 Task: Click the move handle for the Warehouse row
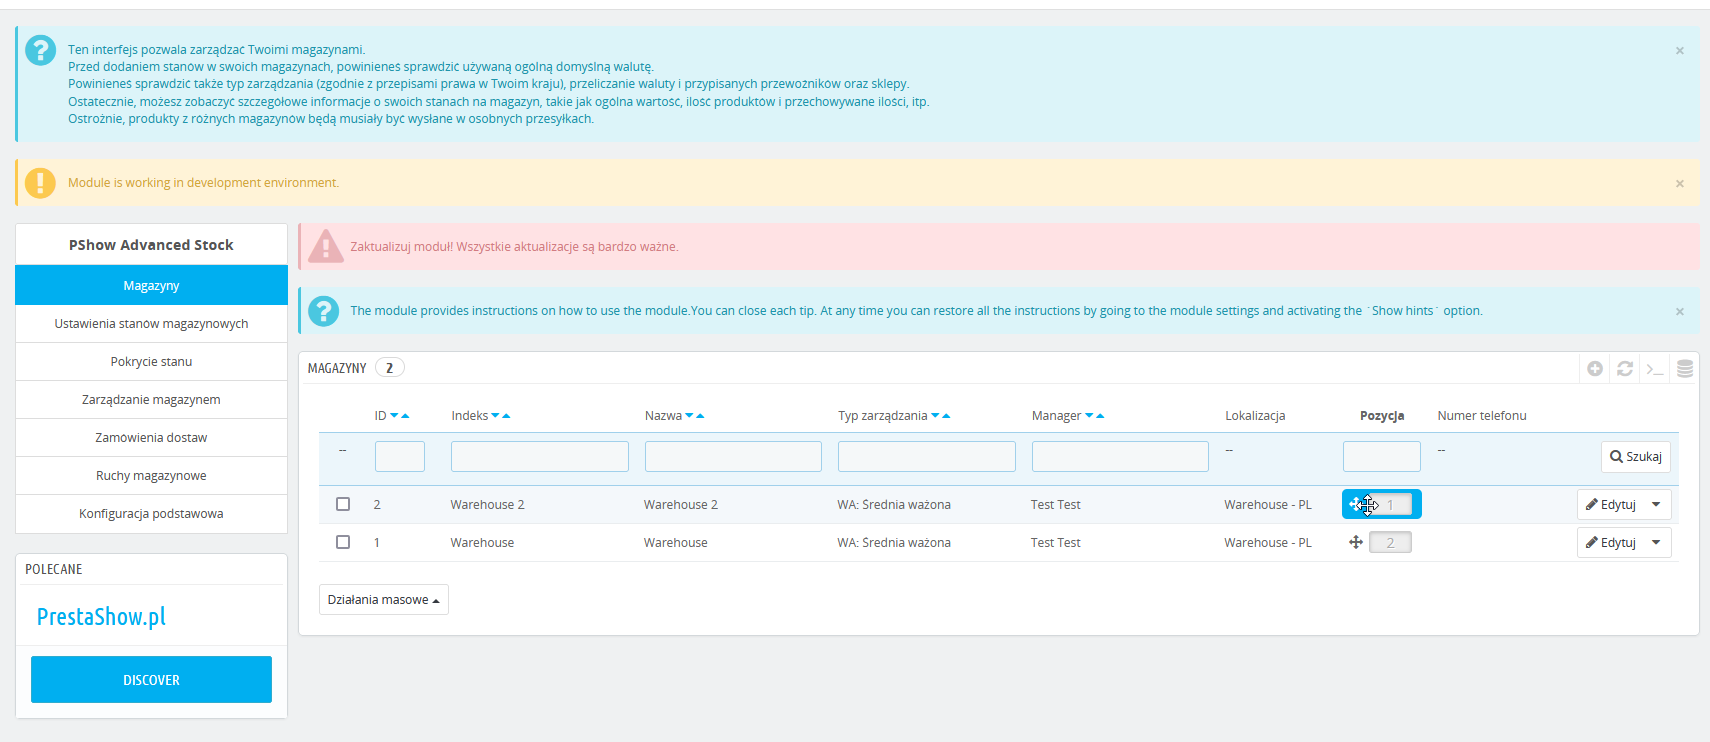pos(1356,542)
